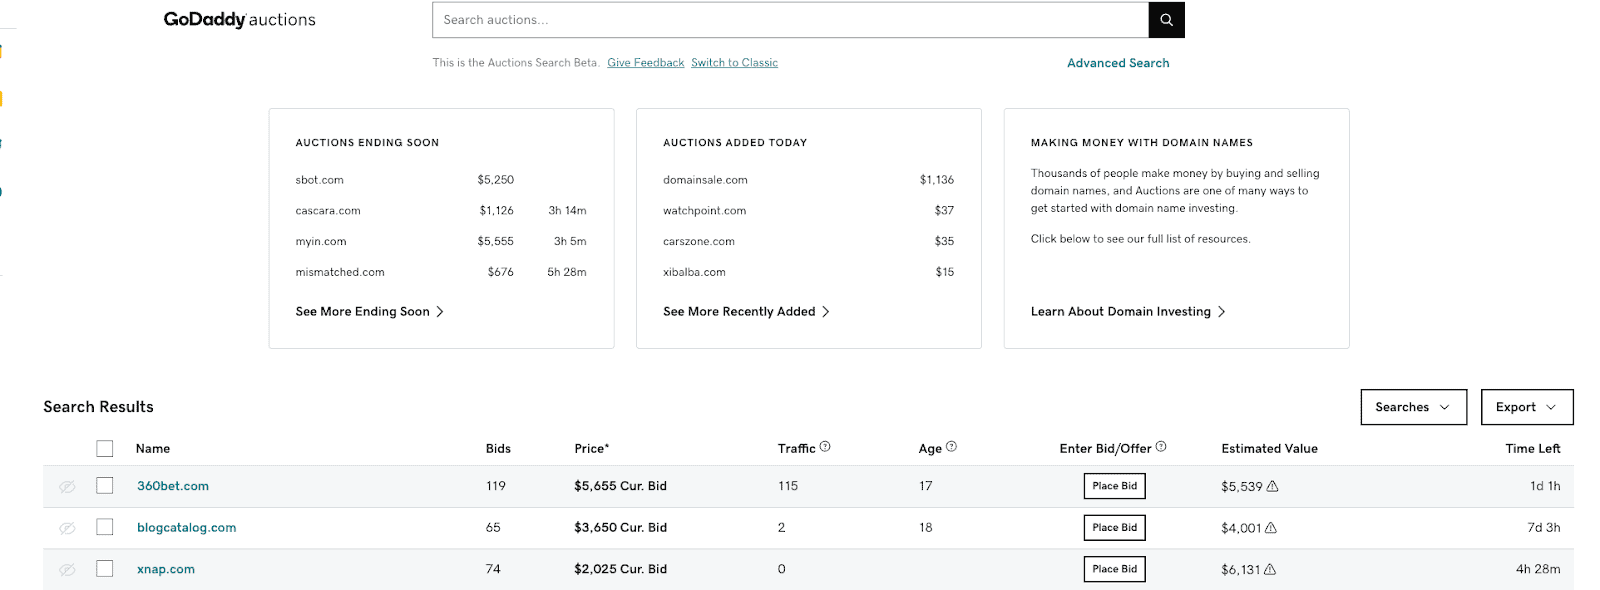Click the $3,650 Cur. Bid price

point(620,528)
